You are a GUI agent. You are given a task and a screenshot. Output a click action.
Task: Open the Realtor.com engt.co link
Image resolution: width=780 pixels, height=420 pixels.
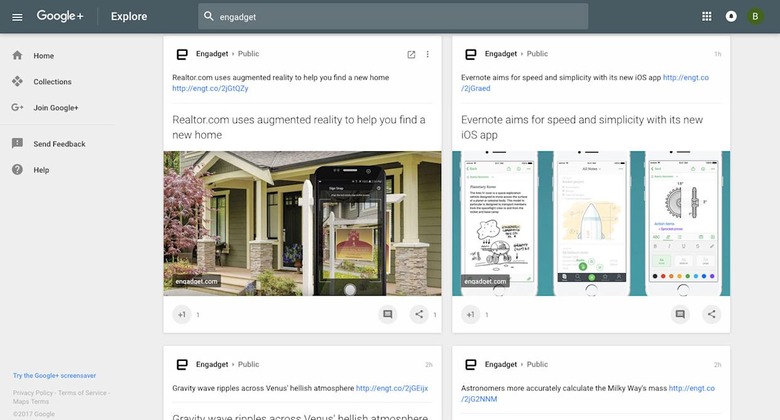(x=210, y=88)
